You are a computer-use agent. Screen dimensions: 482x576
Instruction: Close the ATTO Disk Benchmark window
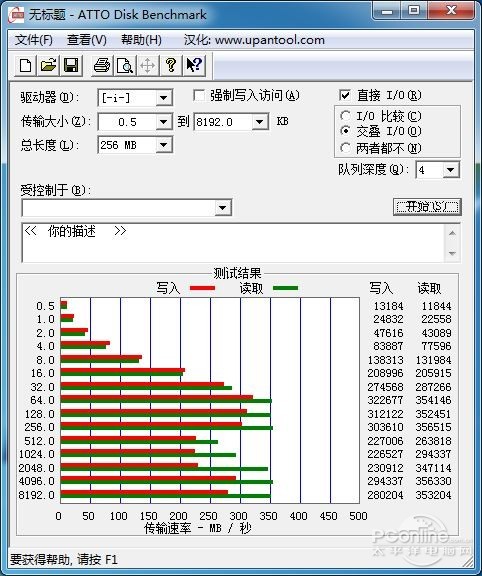451,11
